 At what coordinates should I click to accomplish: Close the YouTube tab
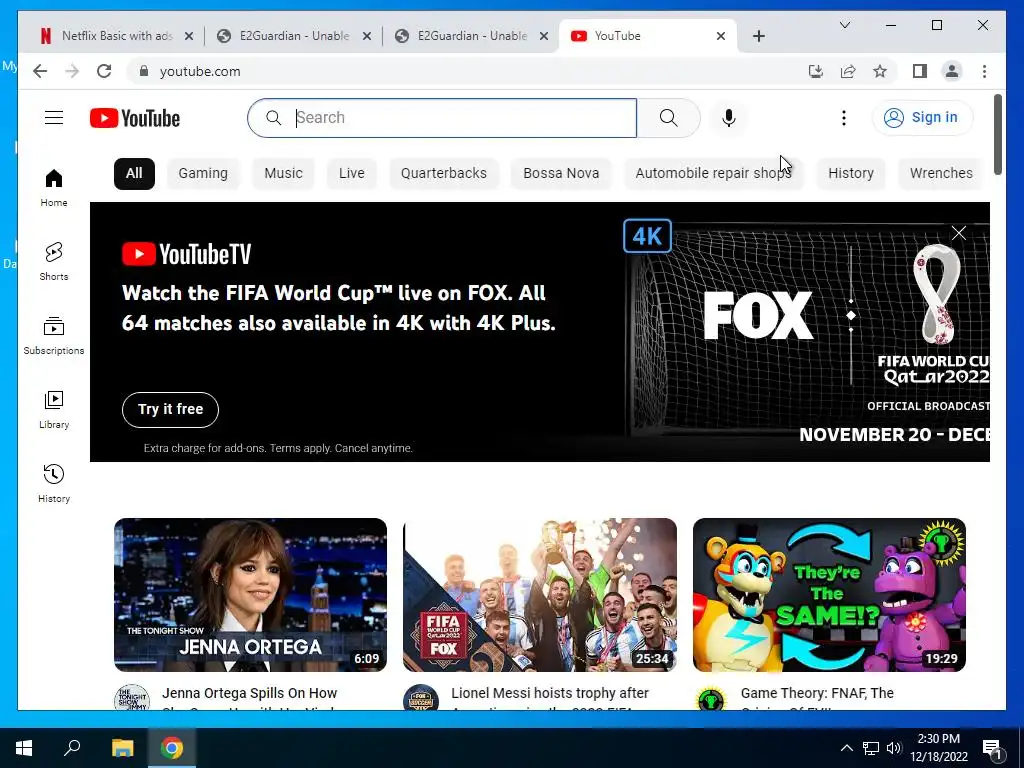coord(720,36)
